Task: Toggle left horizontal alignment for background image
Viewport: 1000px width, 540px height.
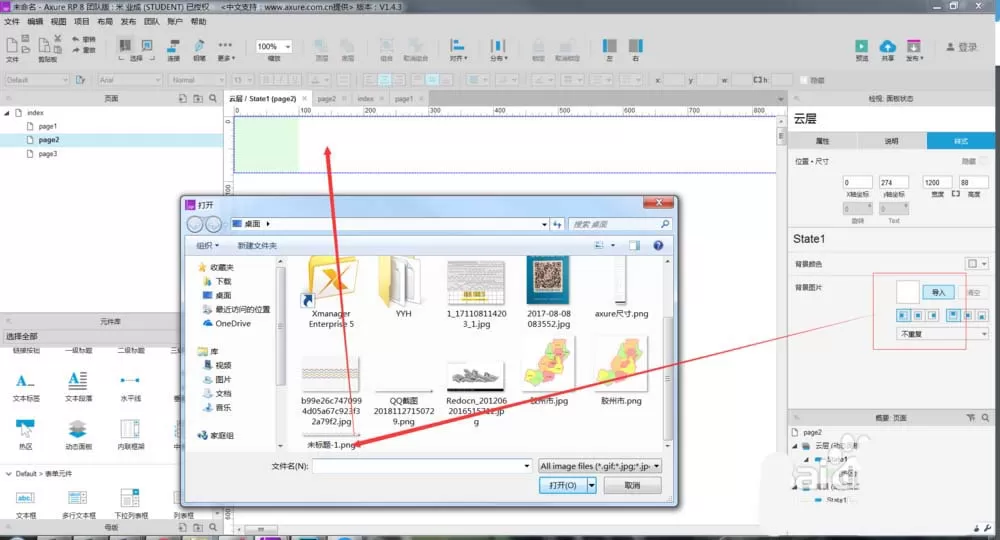Action: tap(902, 316)
